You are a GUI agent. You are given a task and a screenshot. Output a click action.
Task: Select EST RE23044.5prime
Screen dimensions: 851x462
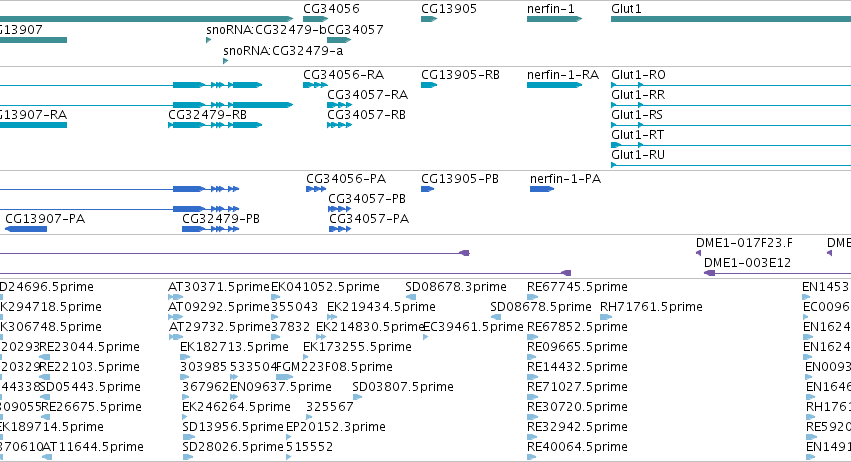(x=90, y=347)
